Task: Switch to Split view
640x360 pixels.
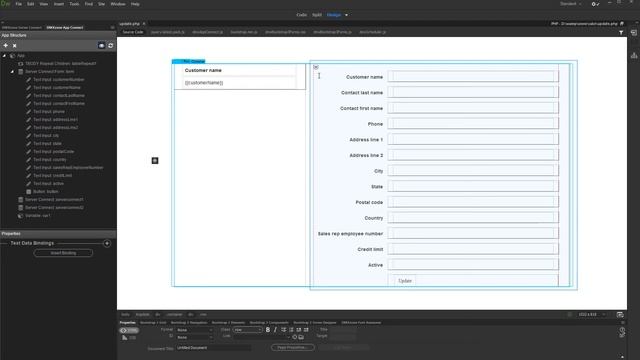Action: (317, 15)
